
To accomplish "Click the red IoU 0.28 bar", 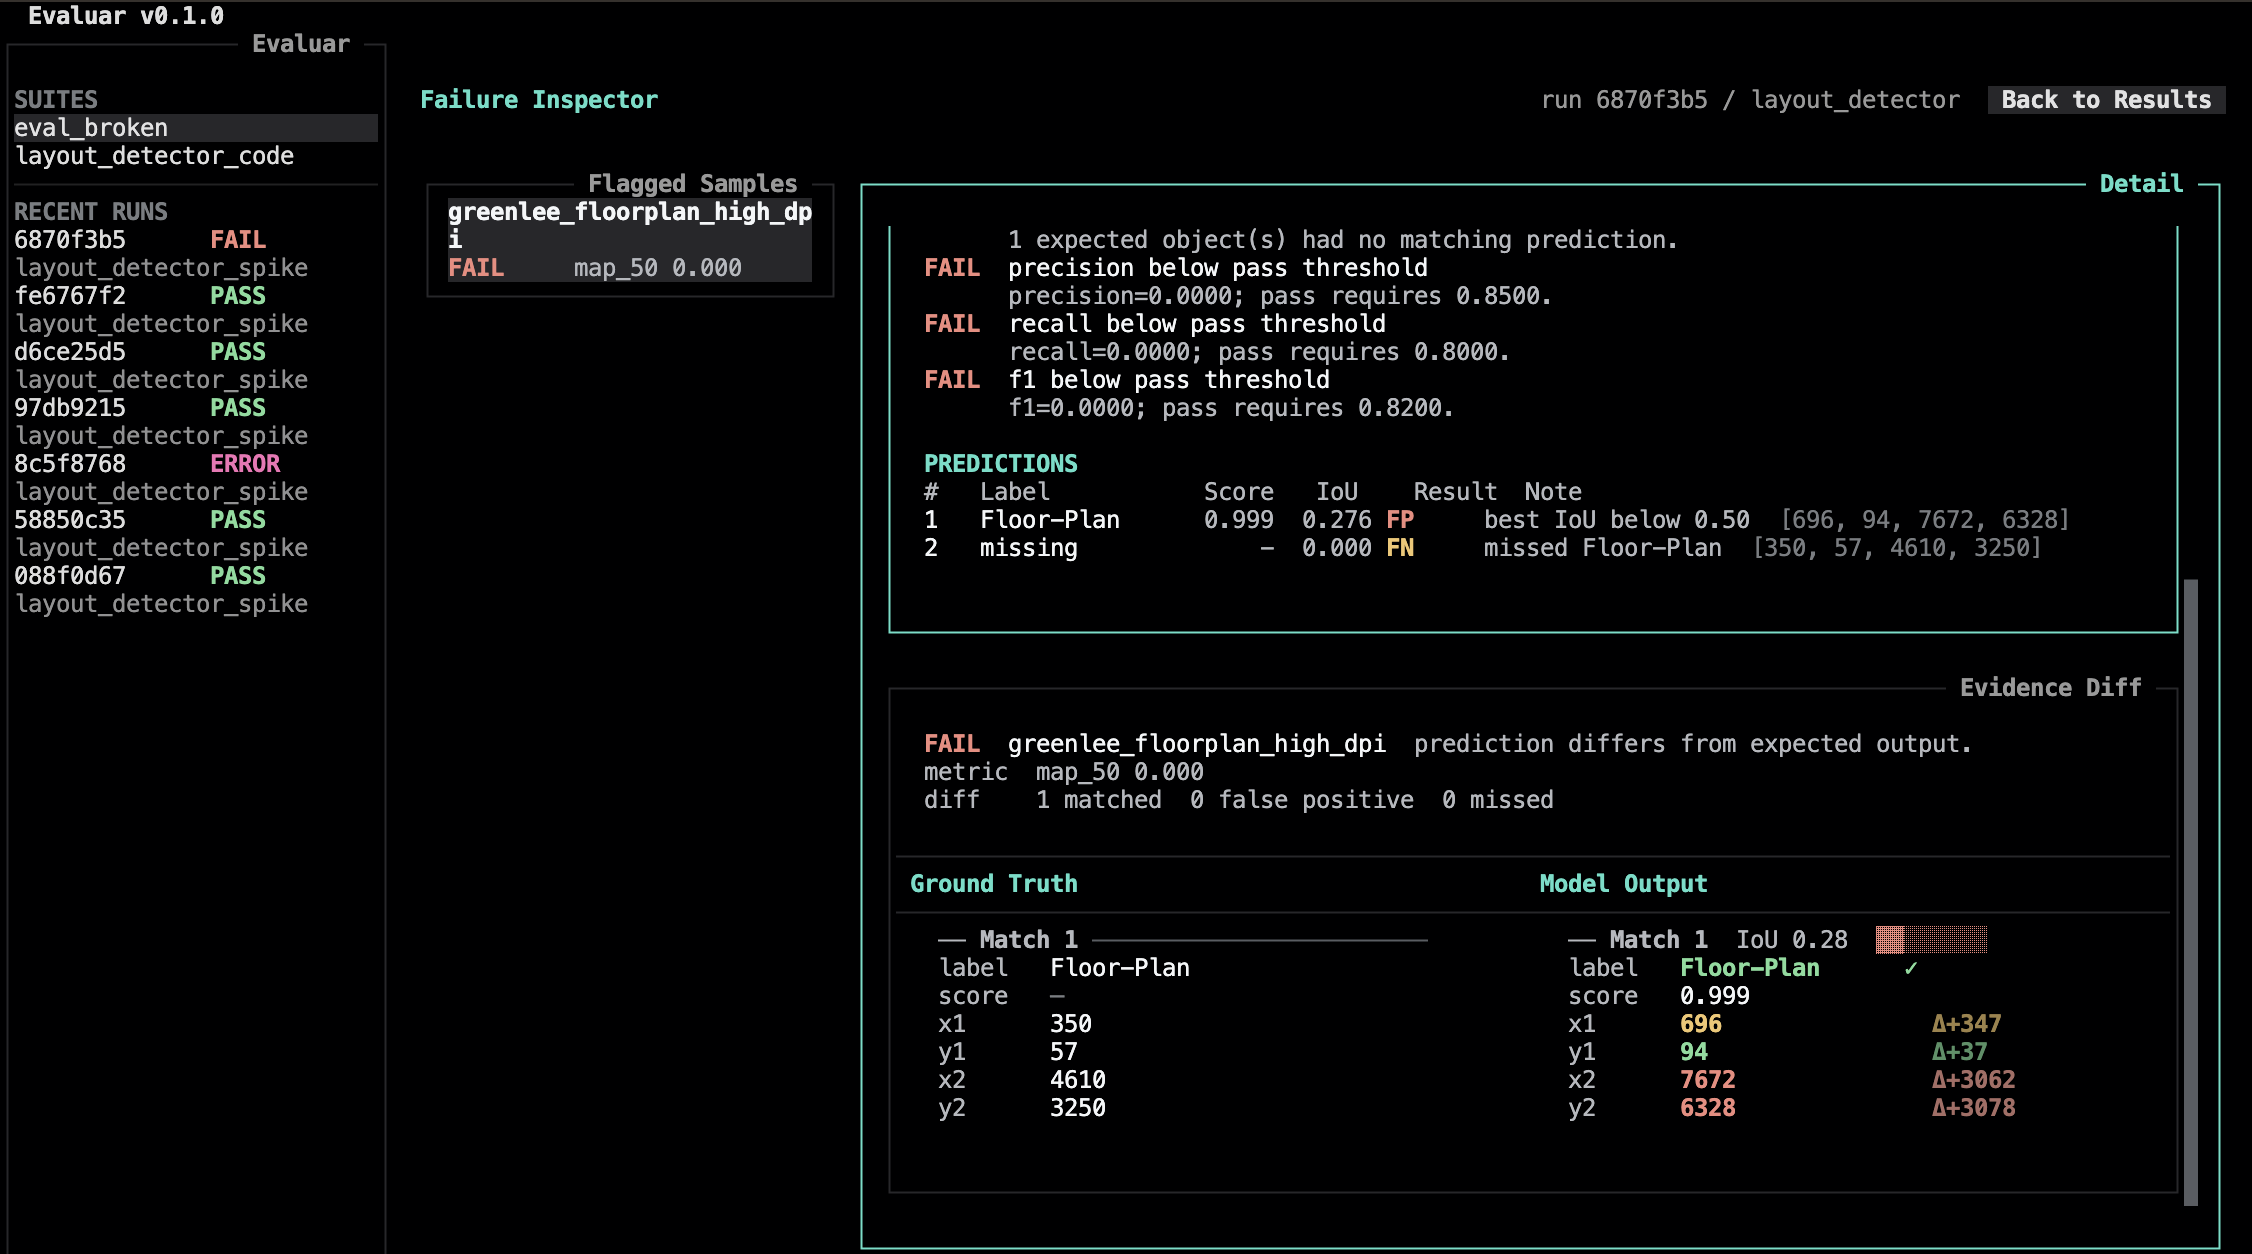I will [x=1931, y=940].
